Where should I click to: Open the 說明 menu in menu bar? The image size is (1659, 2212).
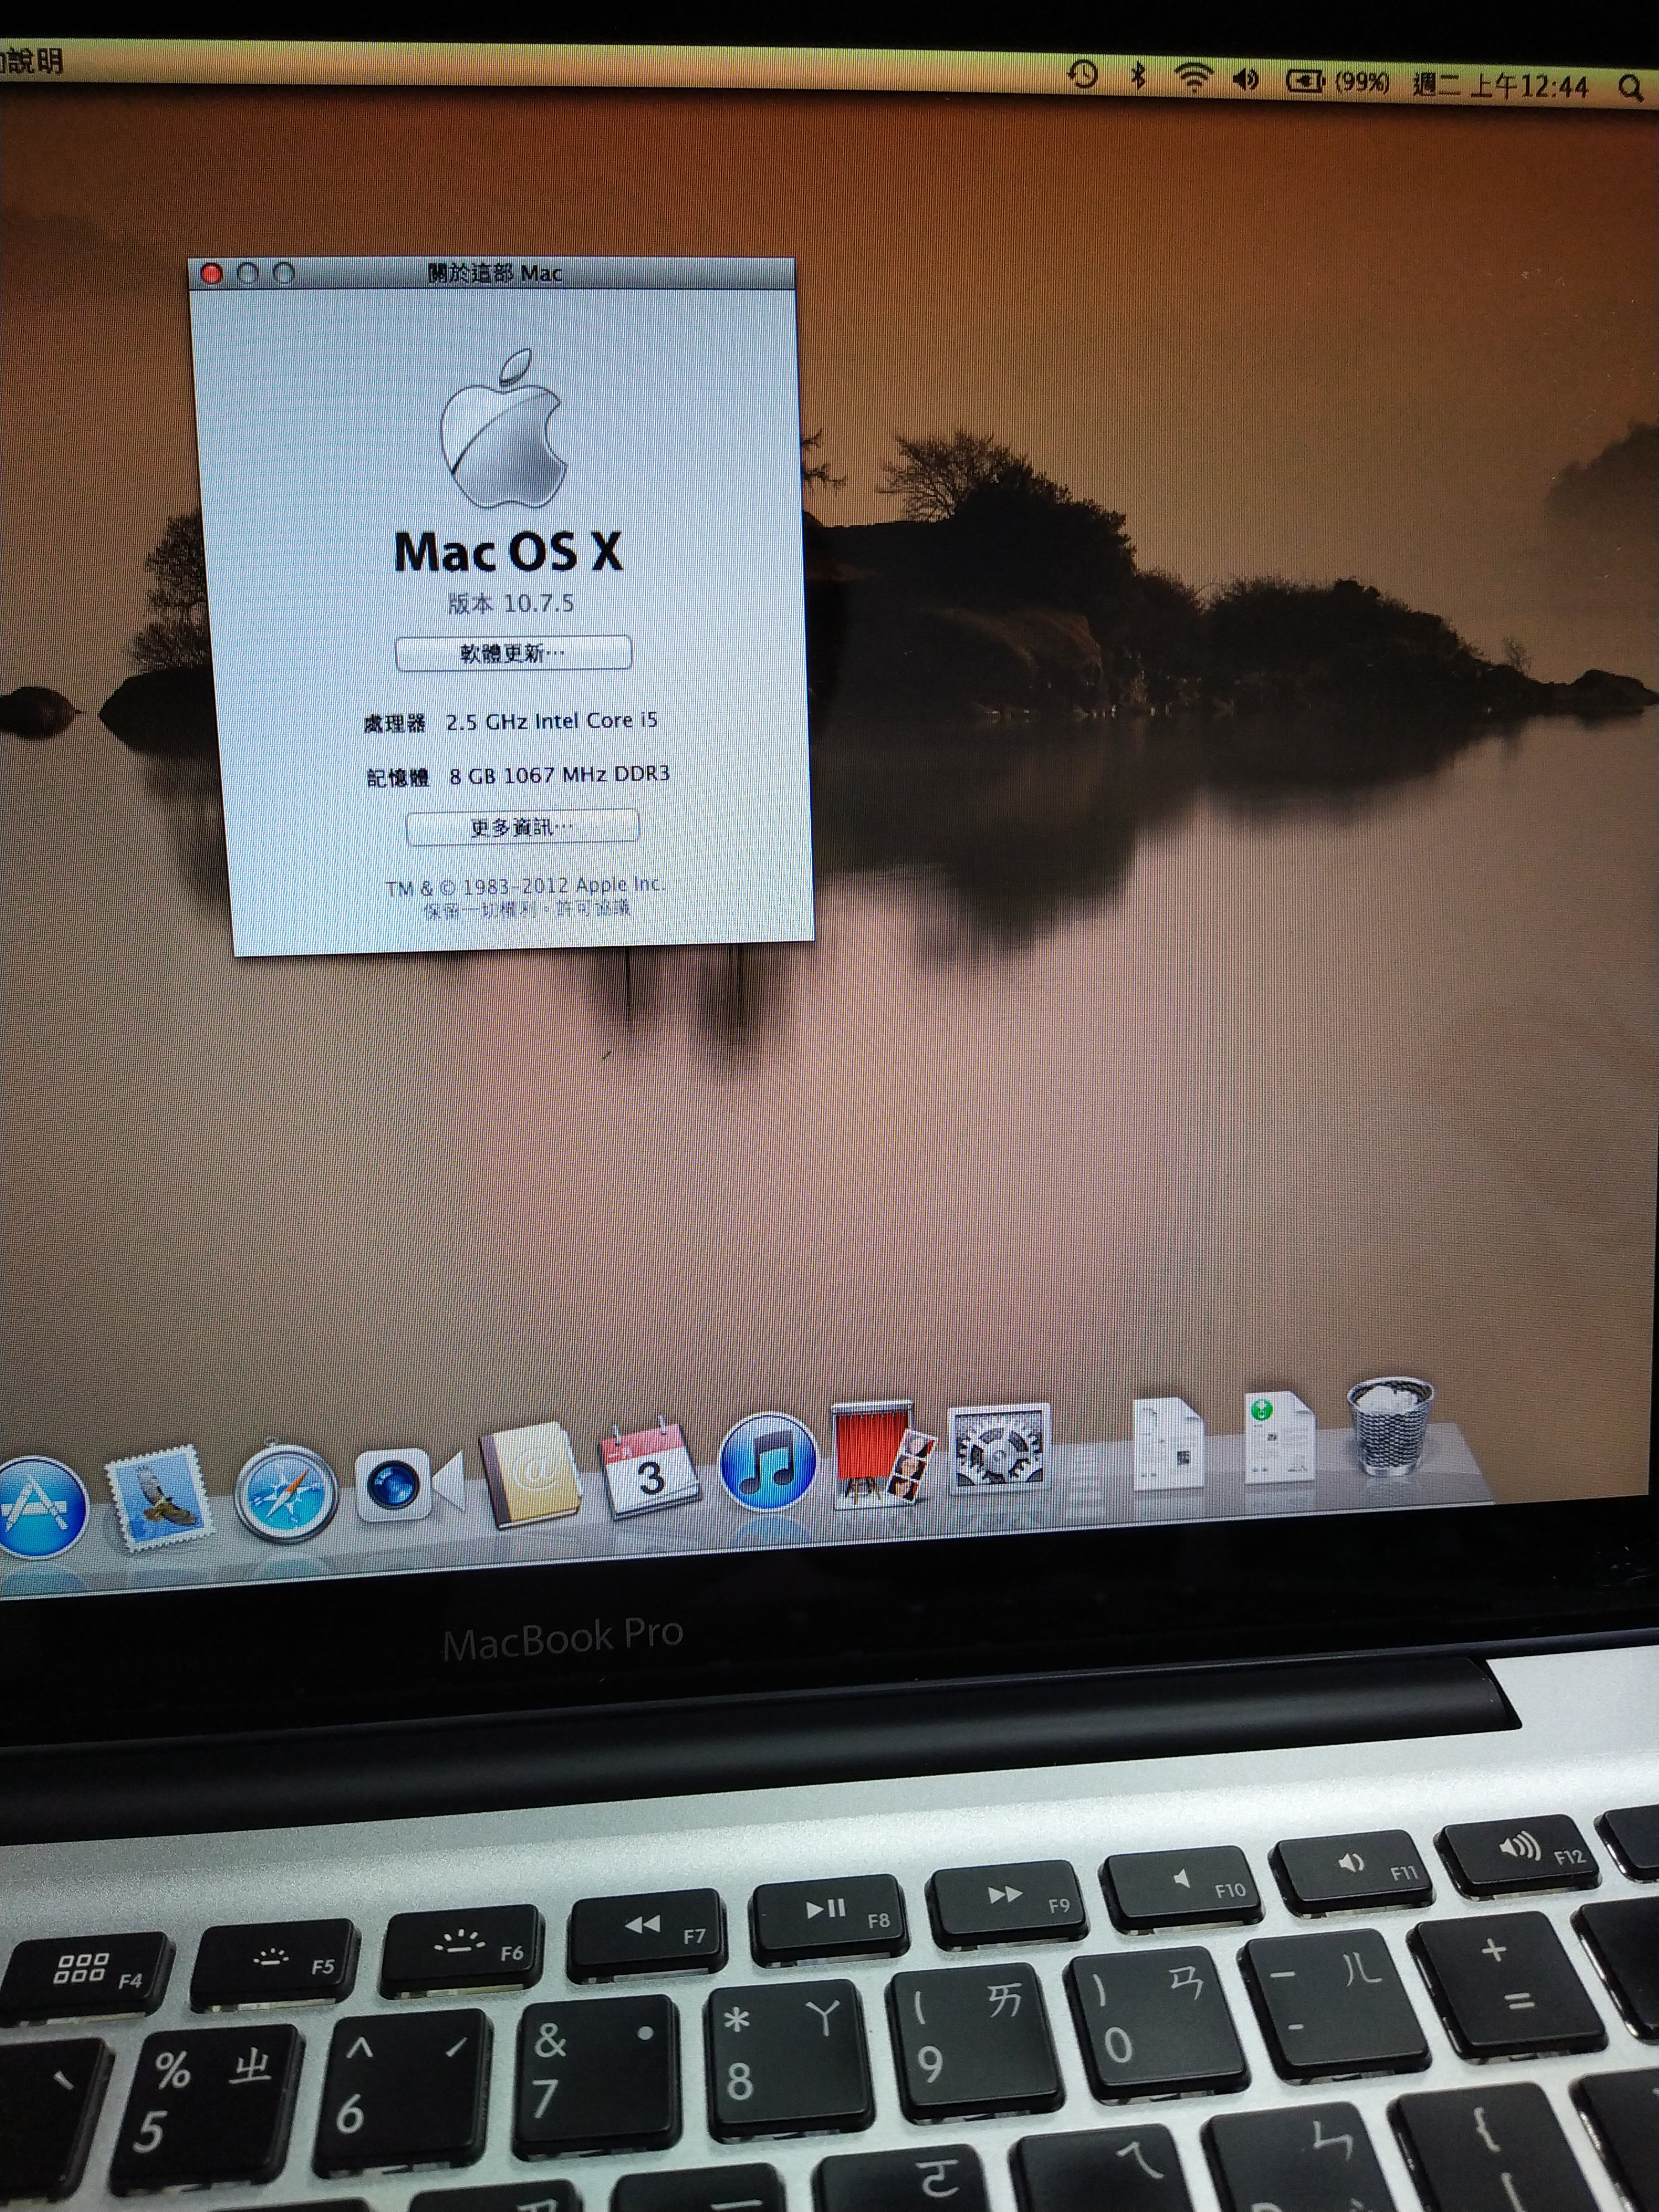pos(30,60)
